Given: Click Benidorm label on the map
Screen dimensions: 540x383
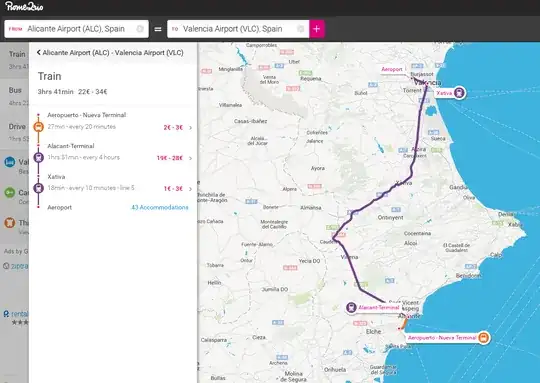Looking at the screenshot, I should 468,276.
